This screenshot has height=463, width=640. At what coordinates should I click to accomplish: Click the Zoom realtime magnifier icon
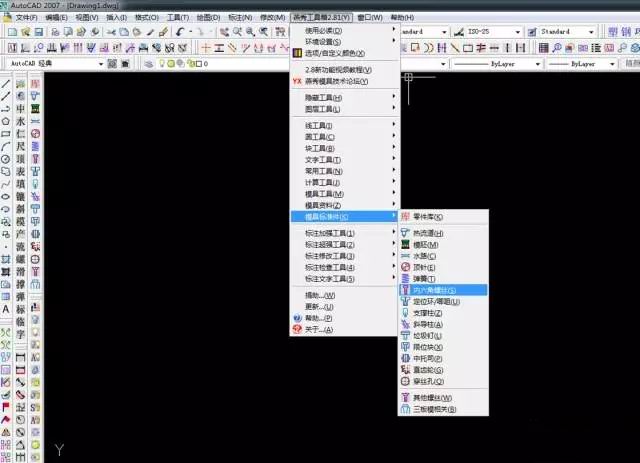237,32
